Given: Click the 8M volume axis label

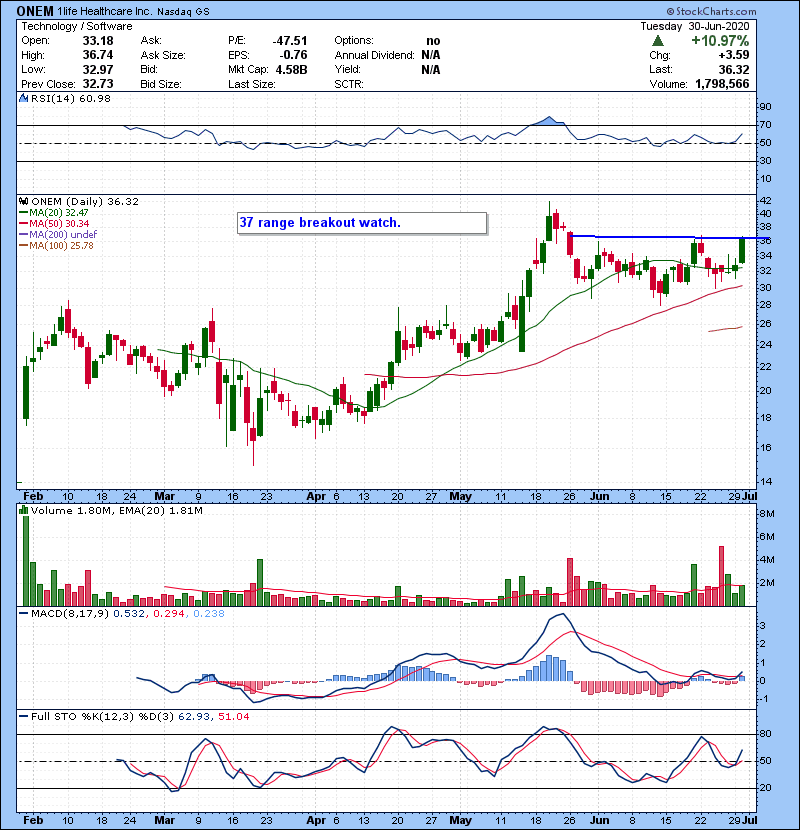Looking at the screenshot, I should (767, 514).
